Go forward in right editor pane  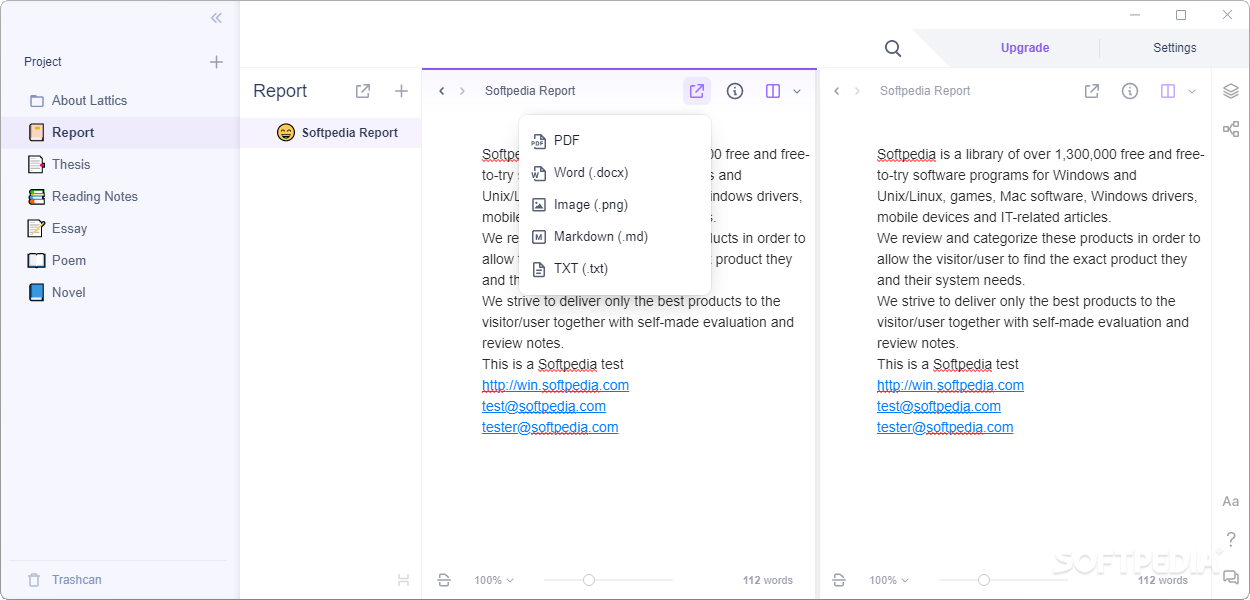click(857, 91)
